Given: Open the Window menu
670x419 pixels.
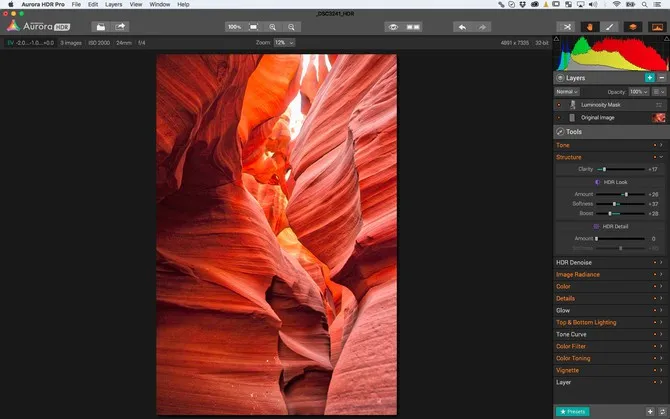Looking at the screenshot, I should [159, 5].
